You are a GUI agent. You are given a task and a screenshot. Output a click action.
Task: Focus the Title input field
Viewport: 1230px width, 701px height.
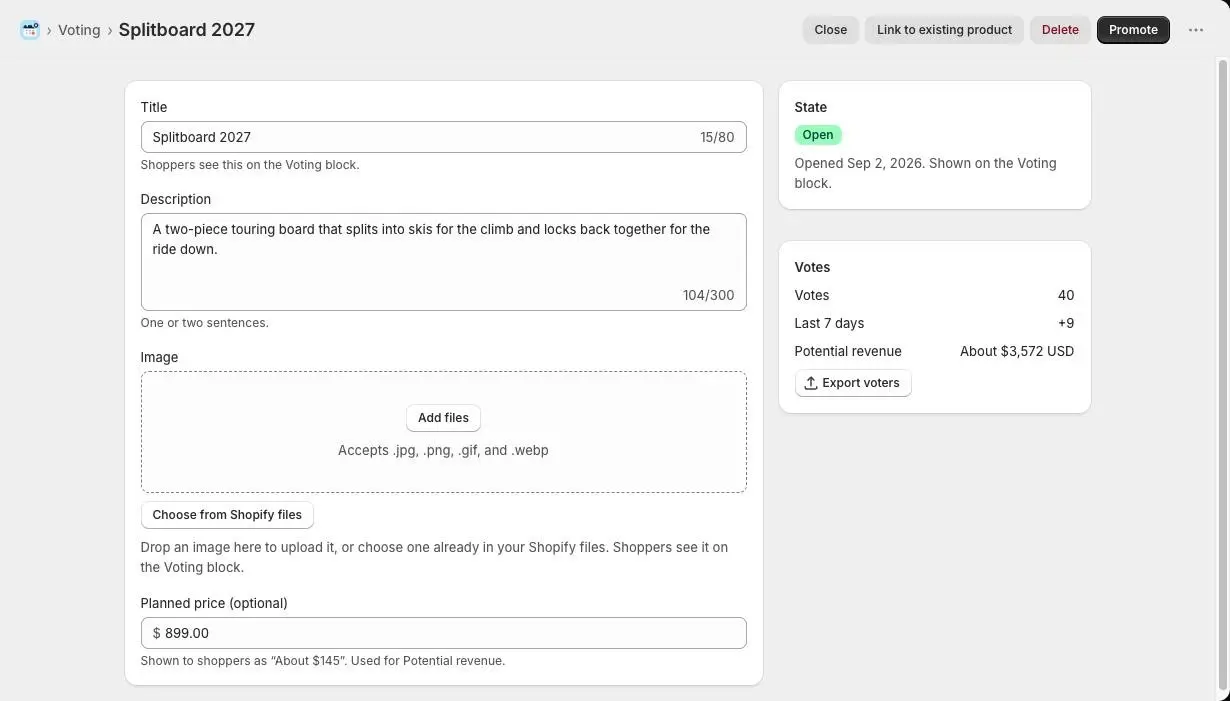tap(443, 137)
